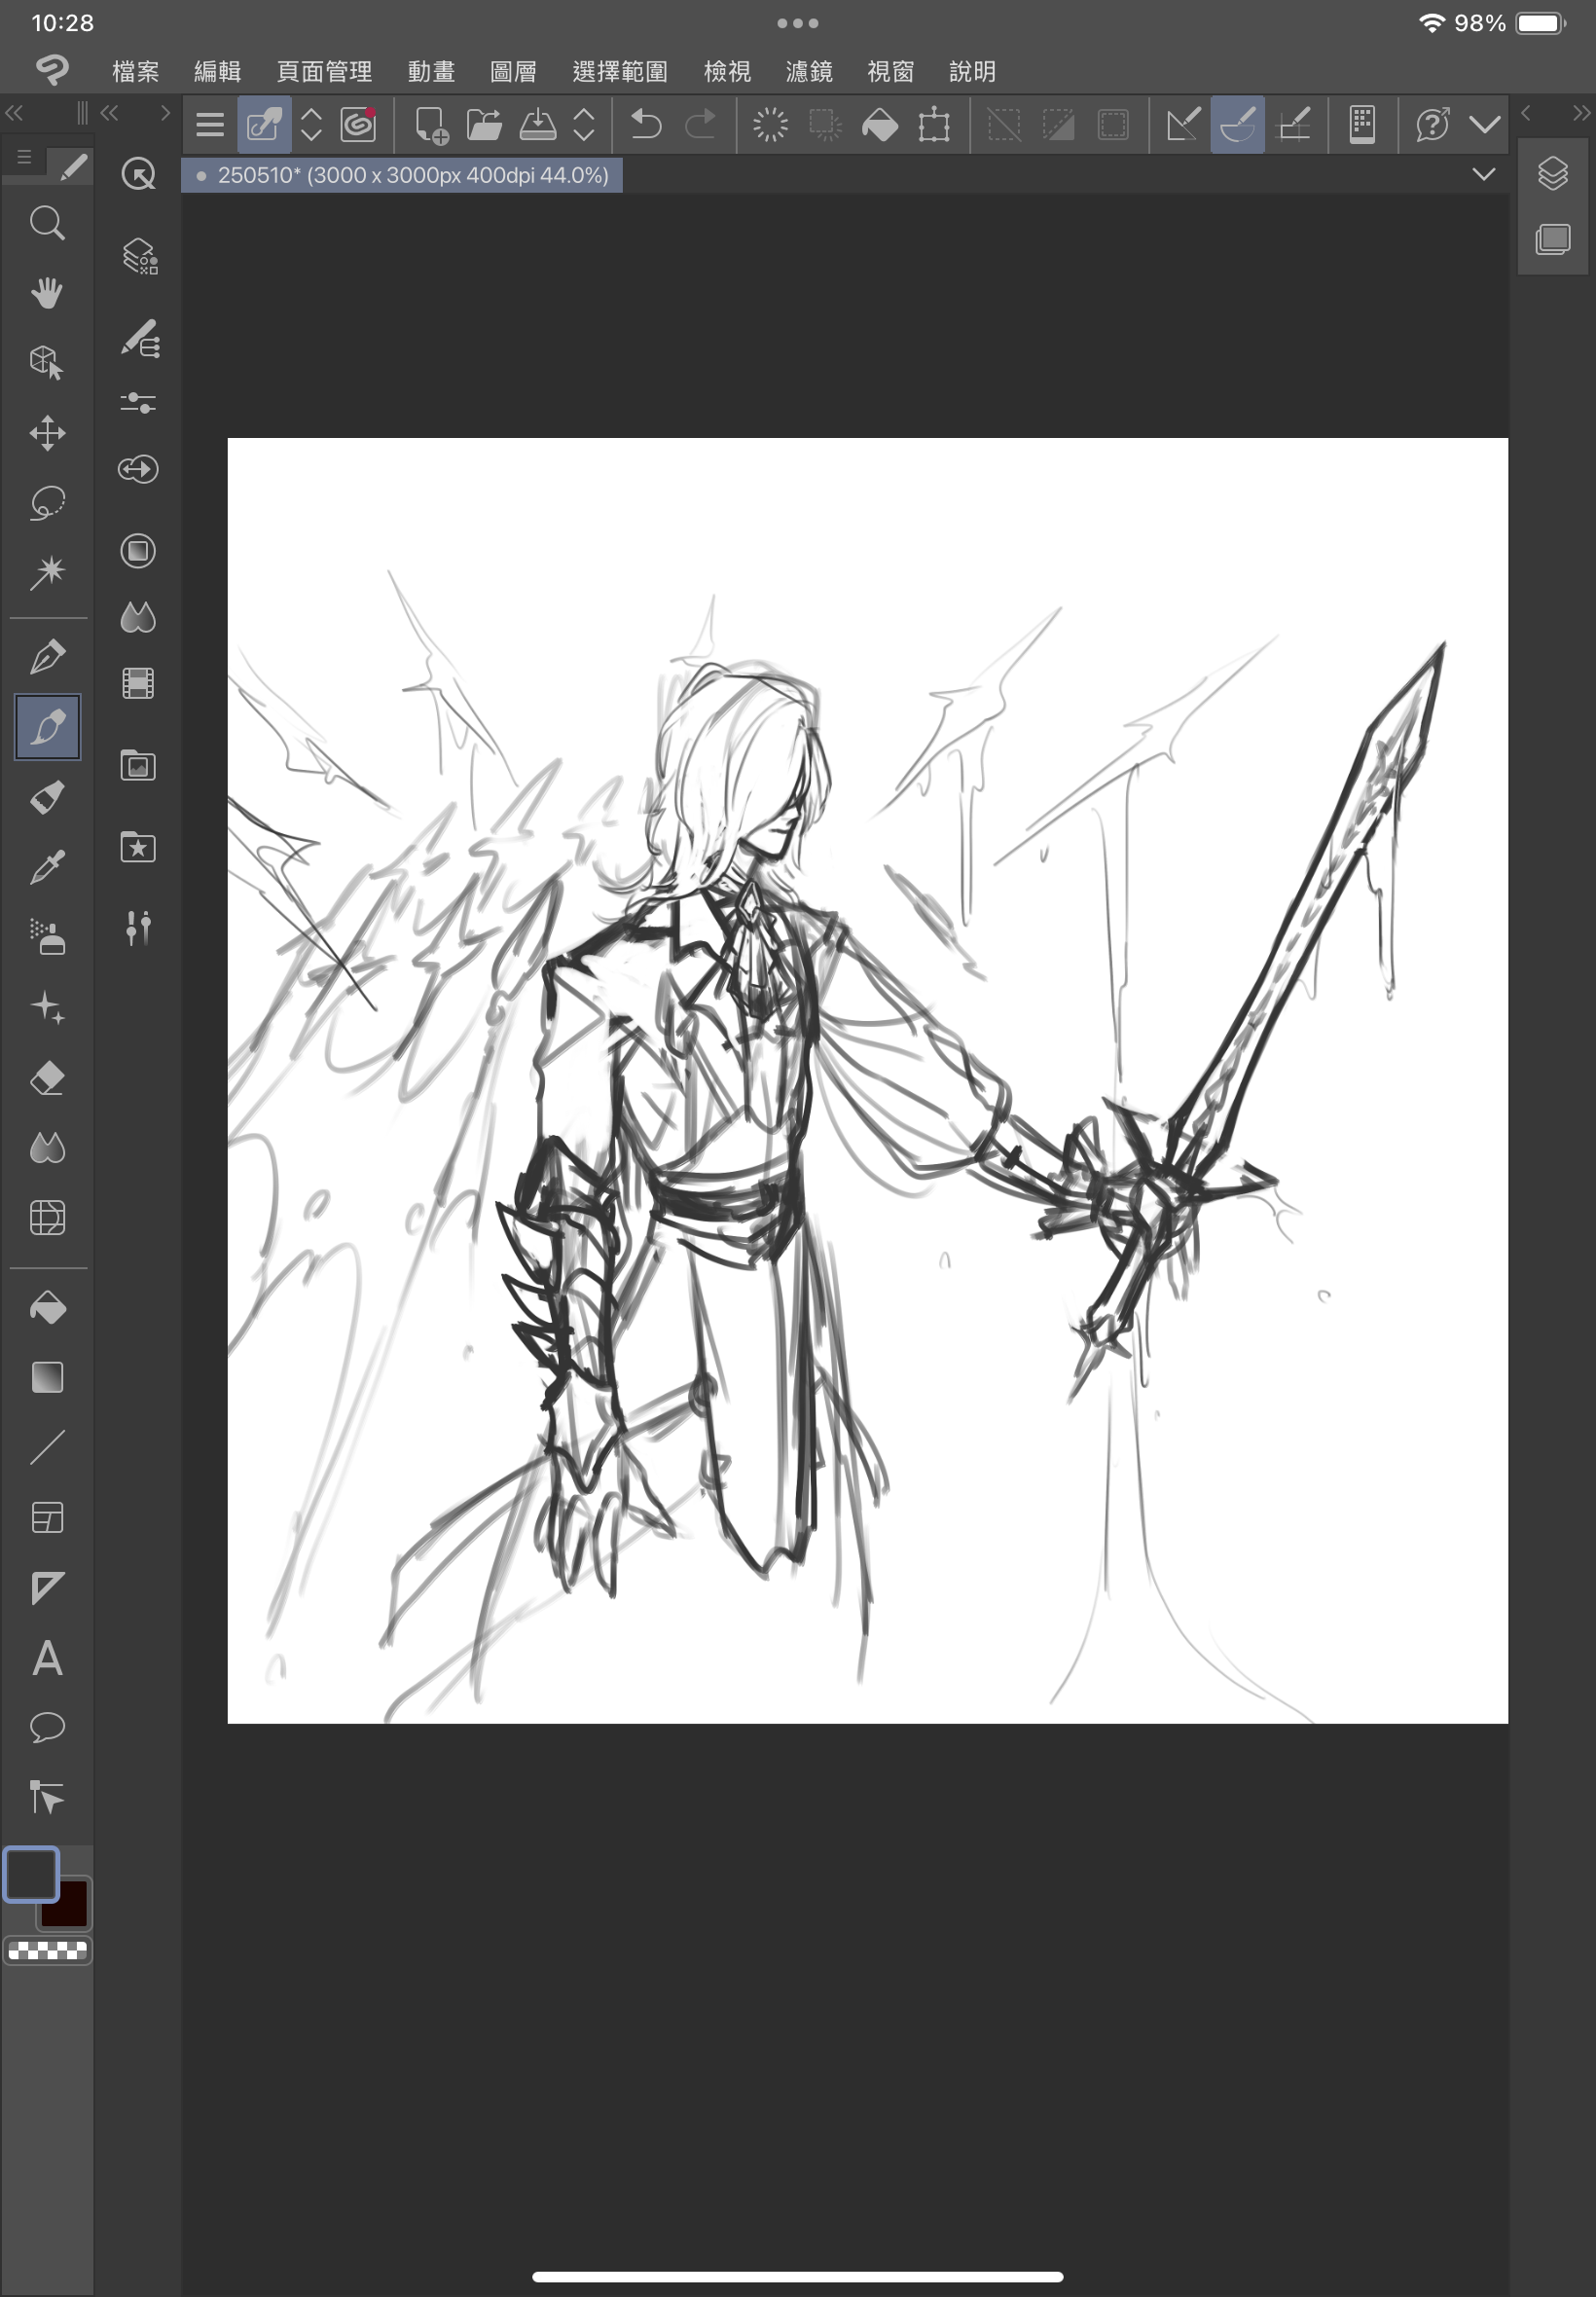
Task: Open the Animation cels film icon
Action: click(138, 684)
